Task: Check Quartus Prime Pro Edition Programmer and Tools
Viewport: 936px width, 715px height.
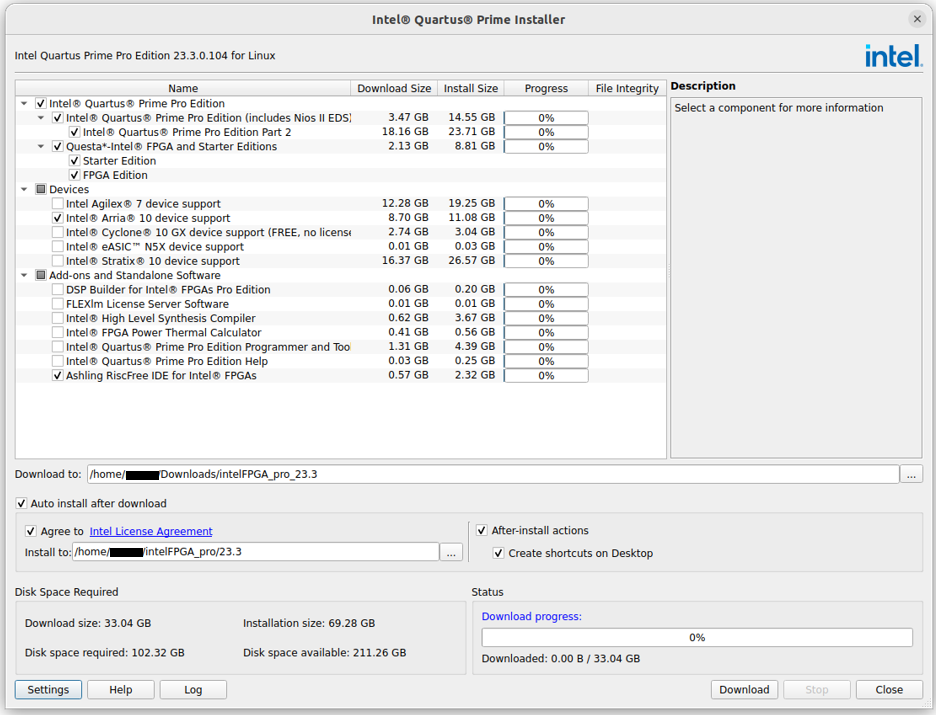Action: (57, 347)
